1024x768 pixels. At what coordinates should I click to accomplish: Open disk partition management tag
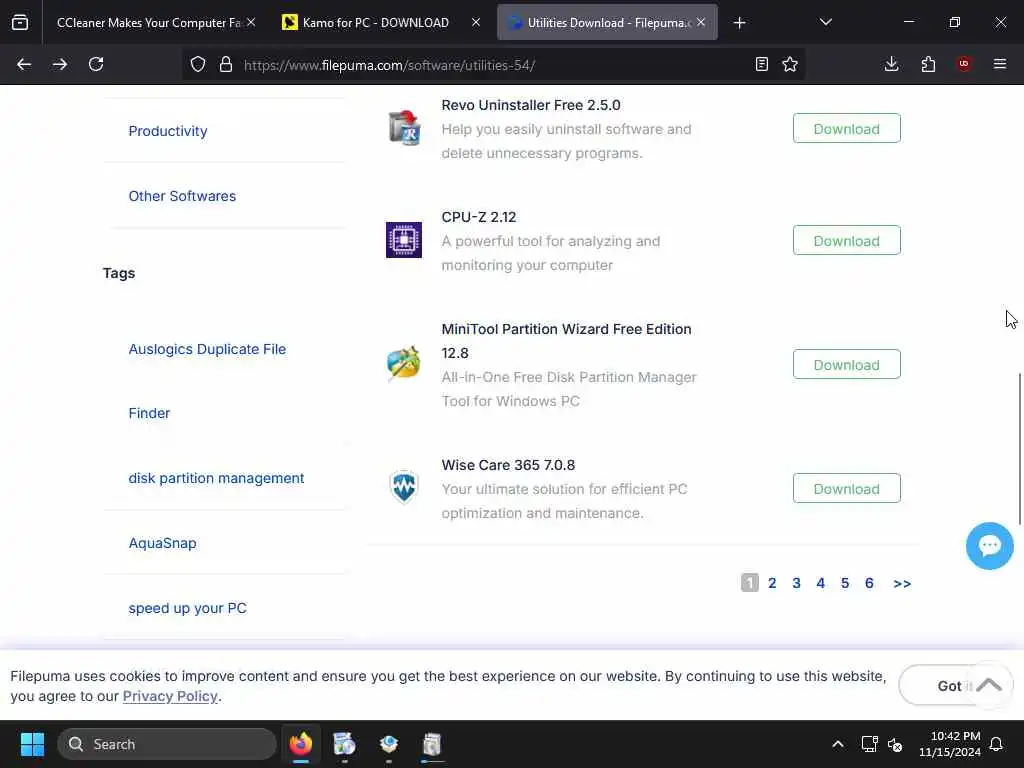click(216, 478)
